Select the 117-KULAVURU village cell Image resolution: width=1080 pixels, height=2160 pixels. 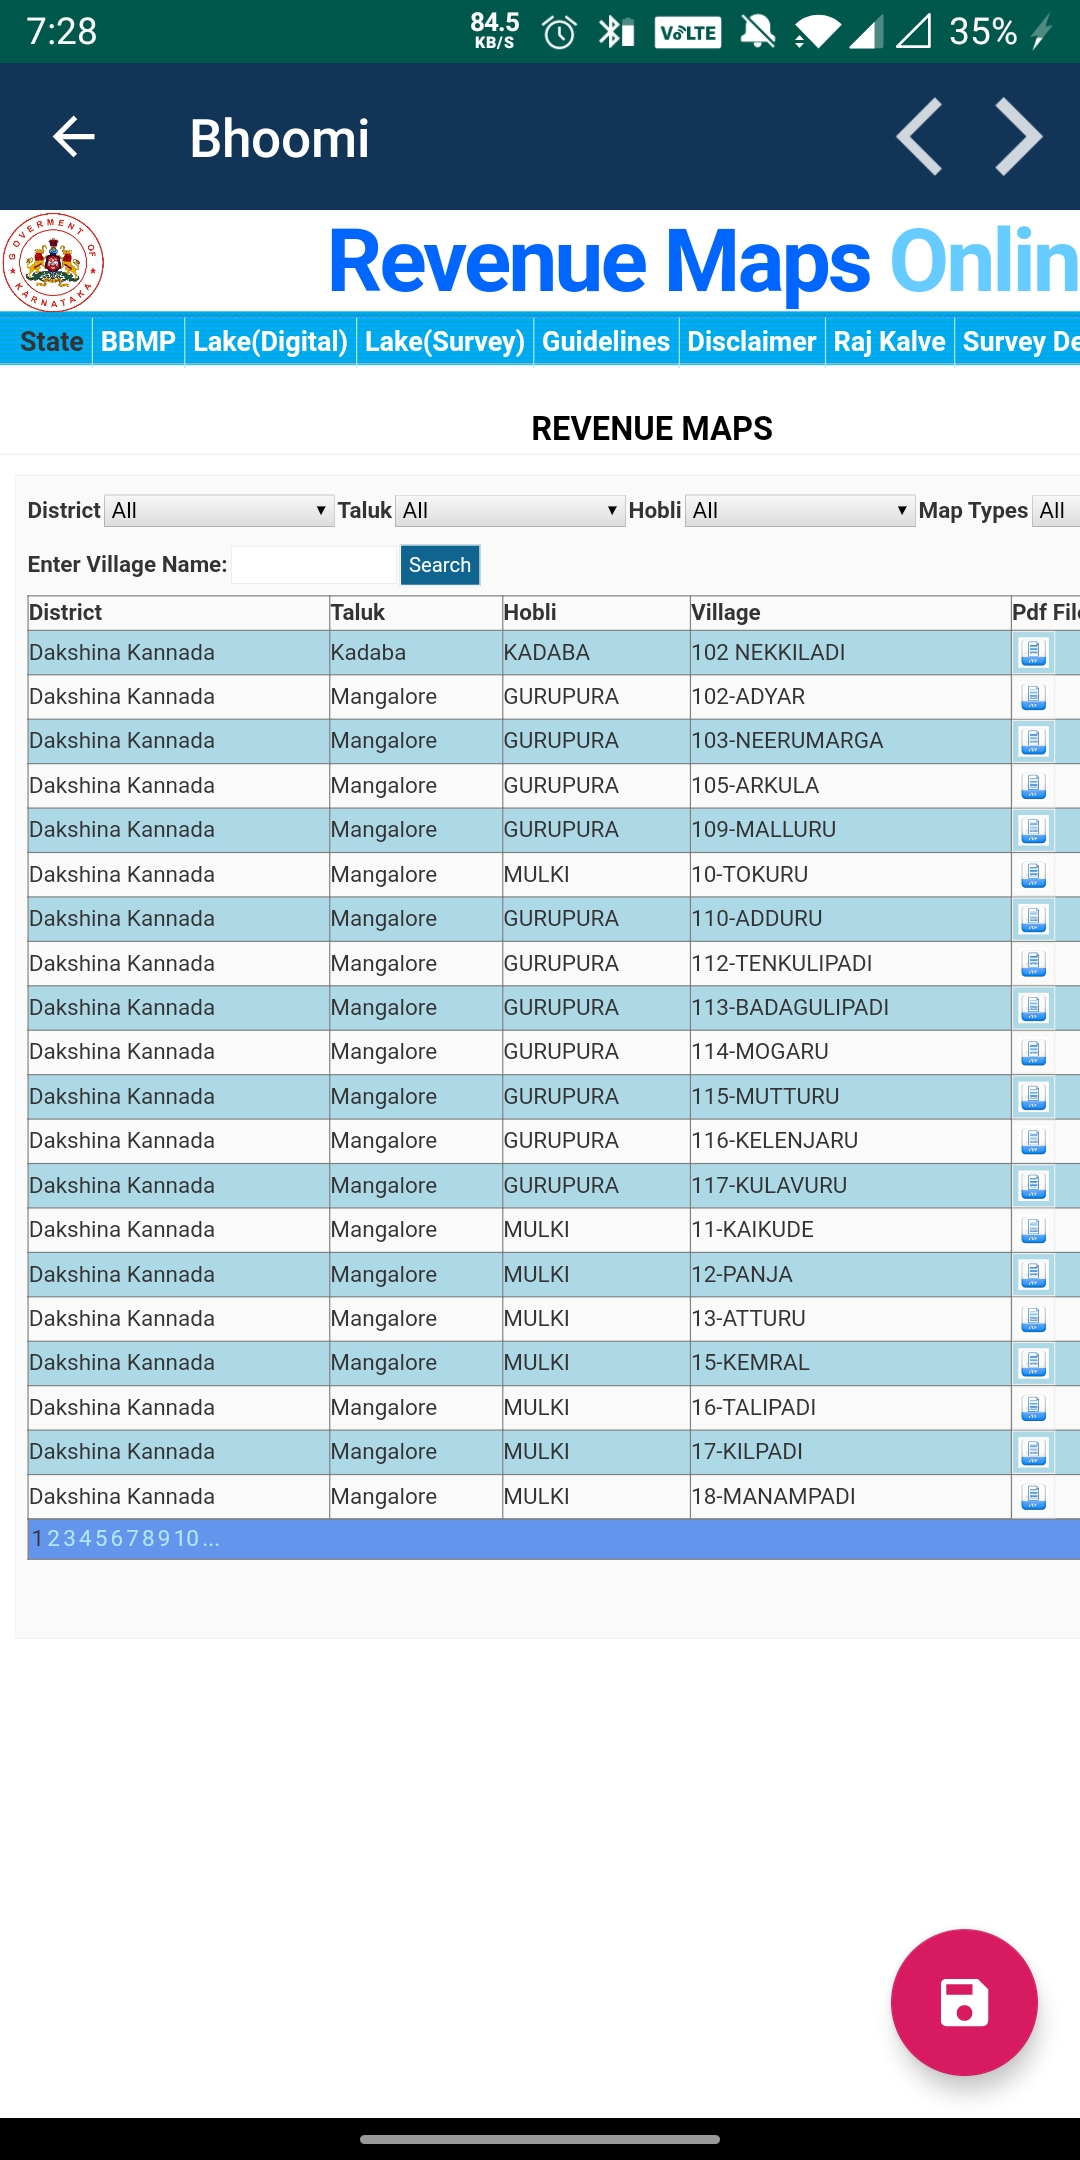(850, 1186)
